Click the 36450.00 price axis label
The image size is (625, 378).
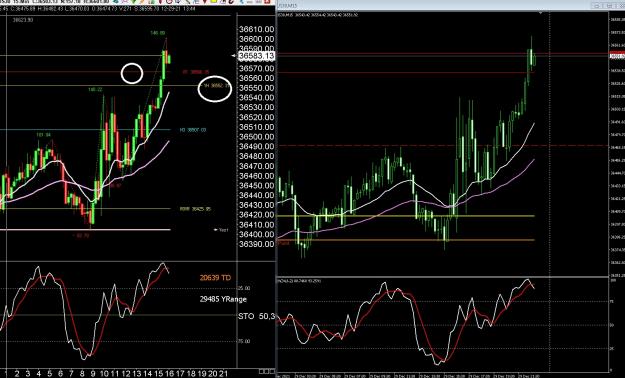(257, 186)
